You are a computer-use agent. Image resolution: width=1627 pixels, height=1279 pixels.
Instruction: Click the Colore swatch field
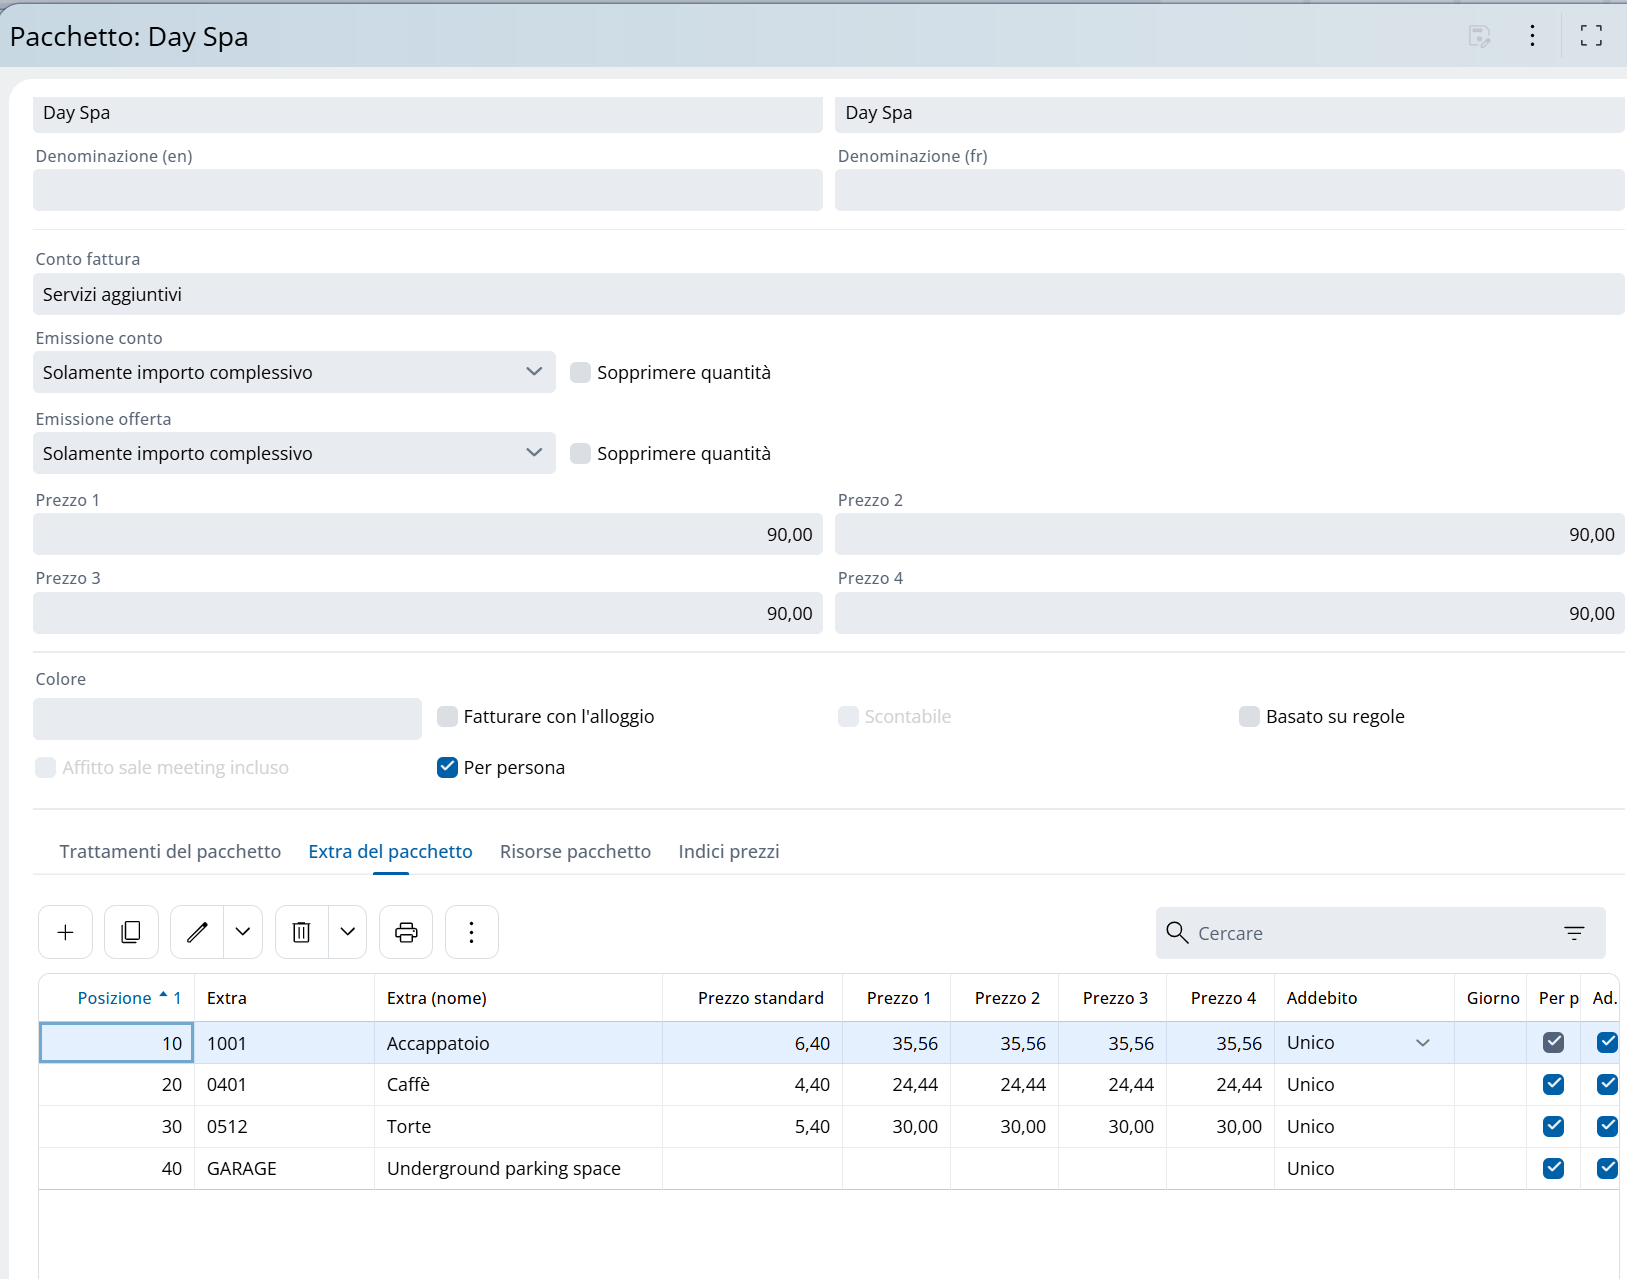pyautogui.click(x=227, y=718)
